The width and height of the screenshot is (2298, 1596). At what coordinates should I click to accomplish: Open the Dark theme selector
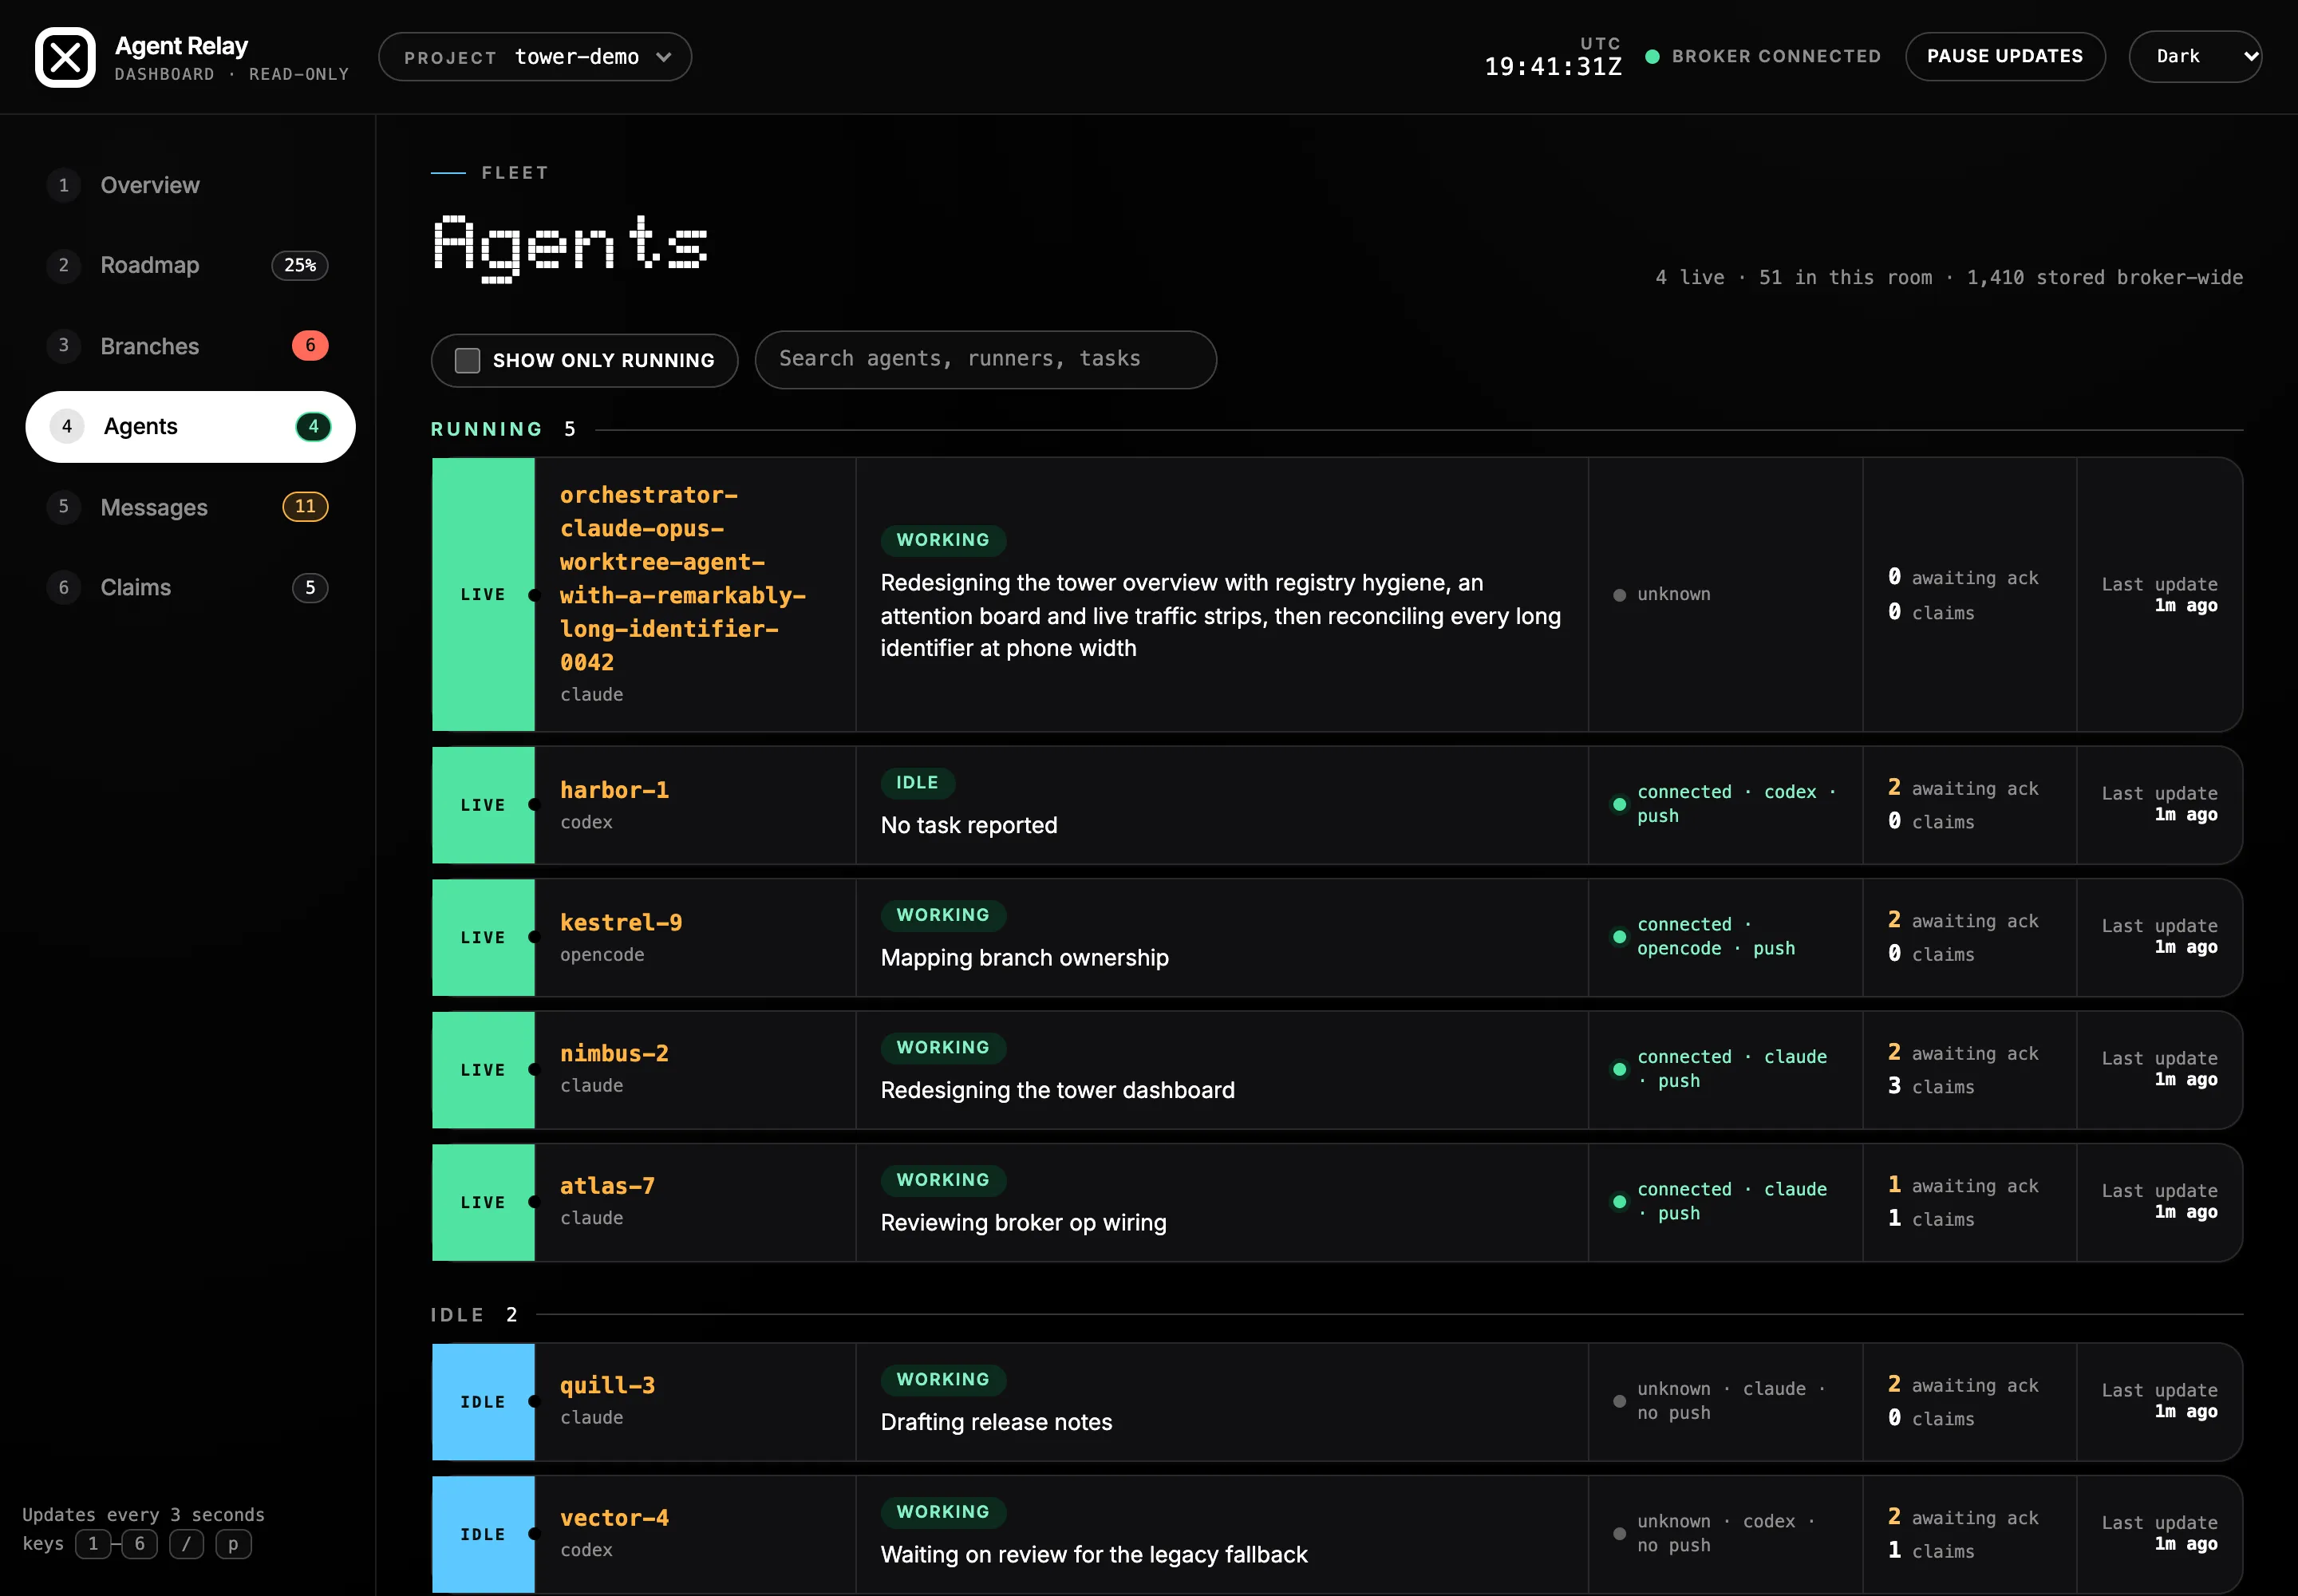[x=2195, y=56]
